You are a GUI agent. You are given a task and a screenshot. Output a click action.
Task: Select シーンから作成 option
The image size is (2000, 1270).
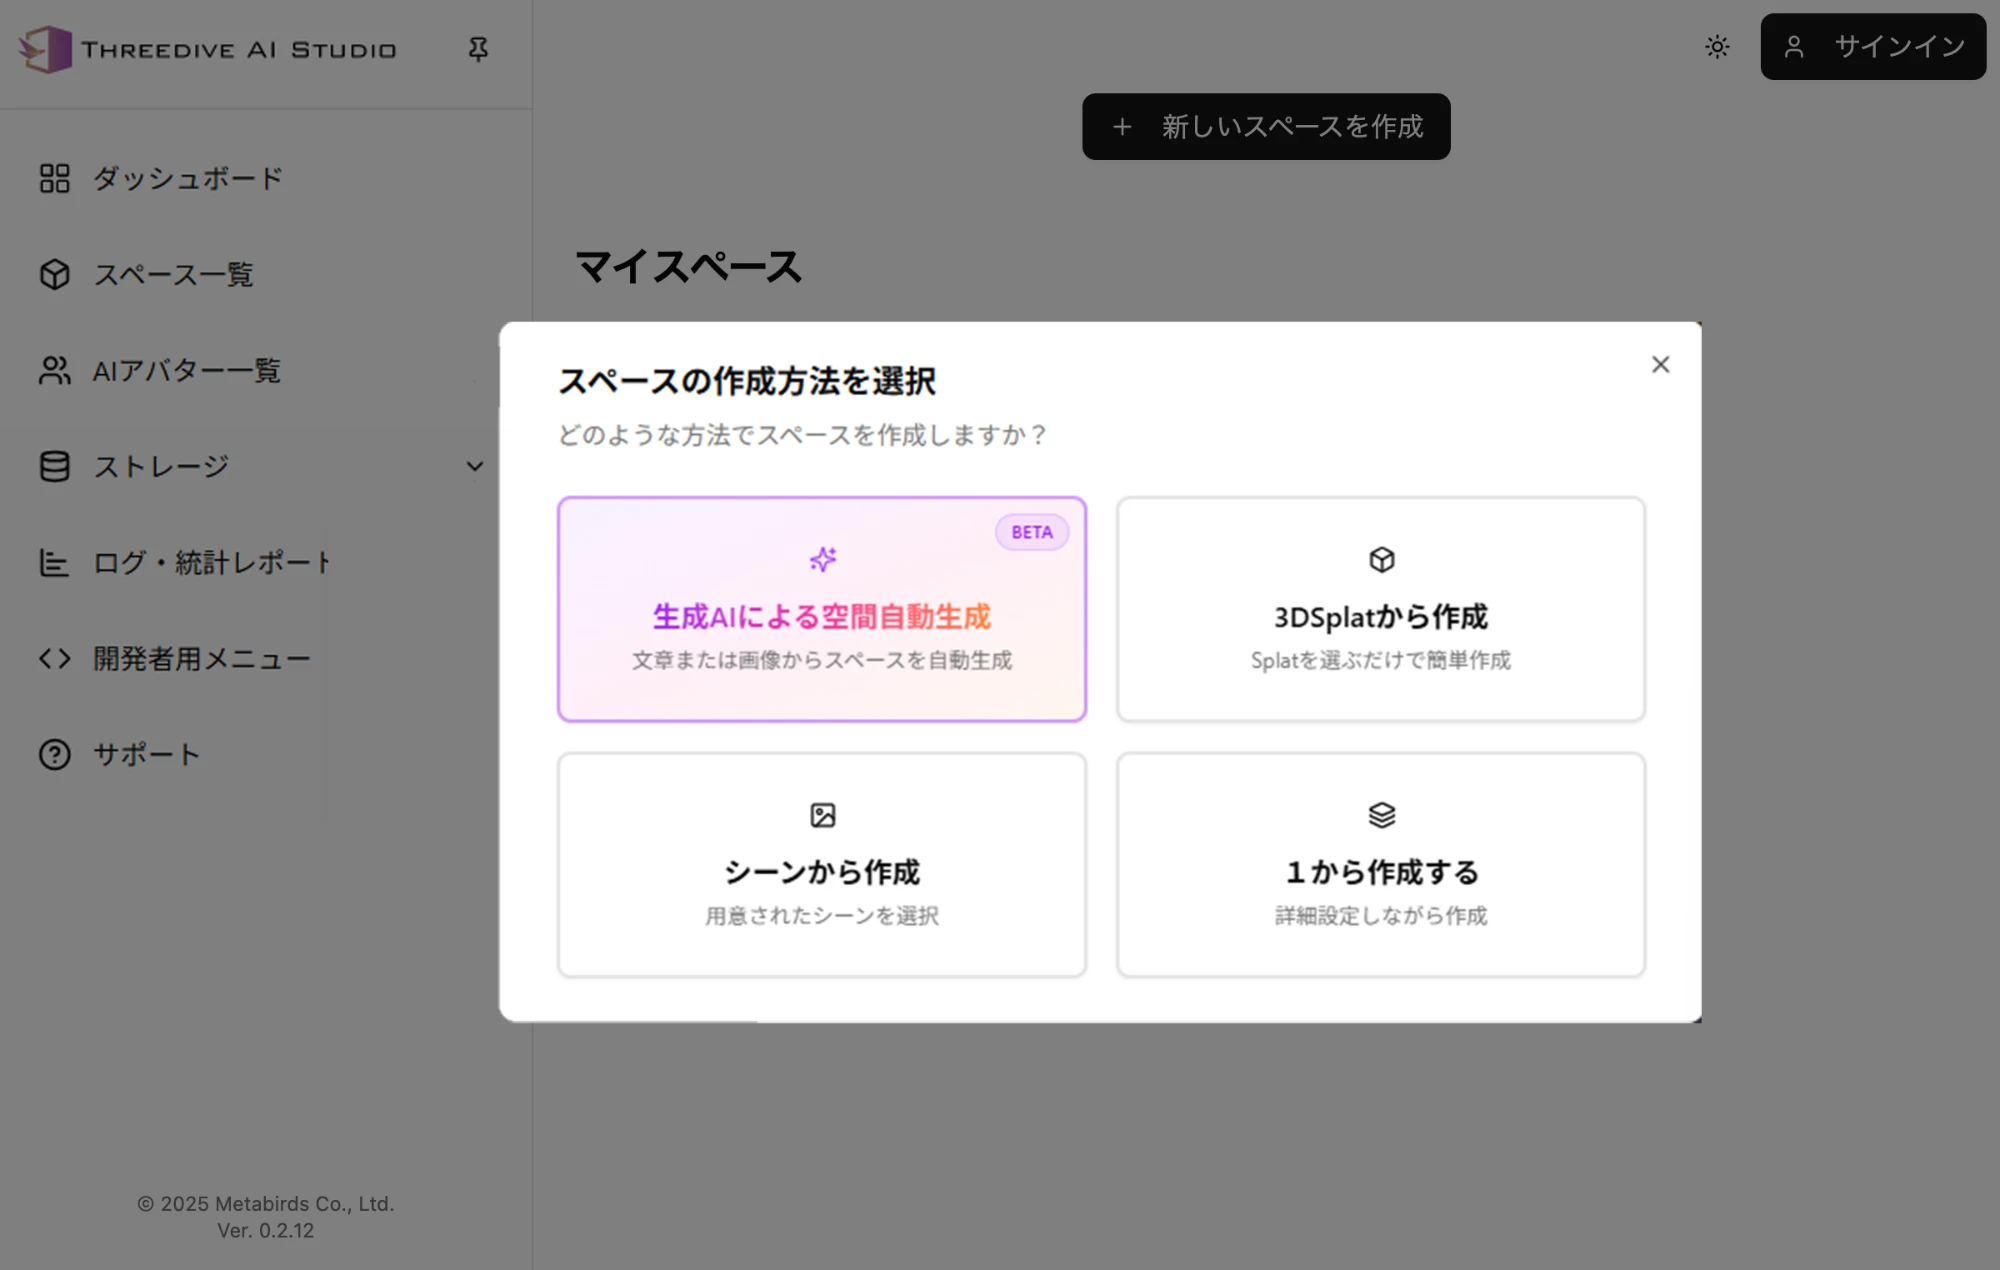(x=822, y=865)
